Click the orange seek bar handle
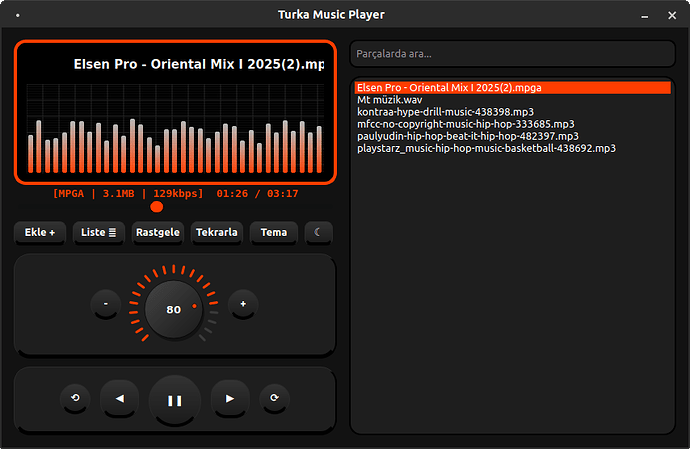 click(x=157, y=206)
